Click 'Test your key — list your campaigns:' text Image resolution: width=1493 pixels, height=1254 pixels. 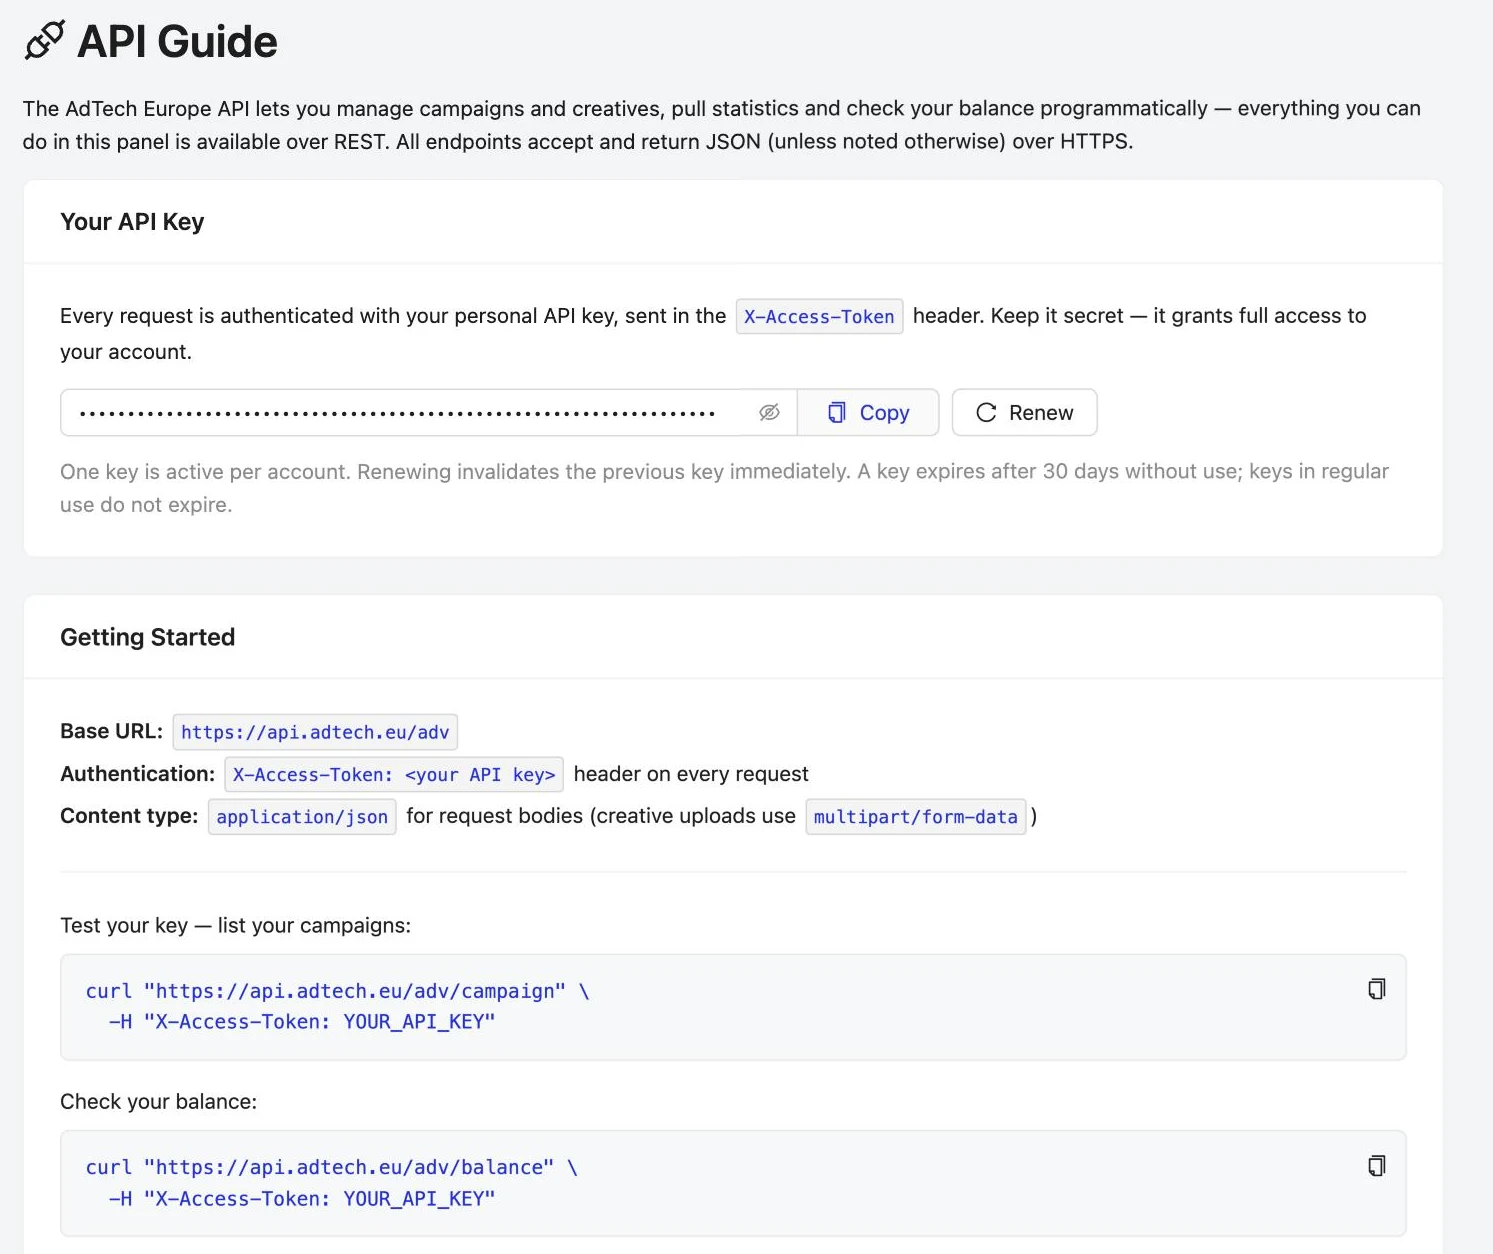[x=236, y=926]
